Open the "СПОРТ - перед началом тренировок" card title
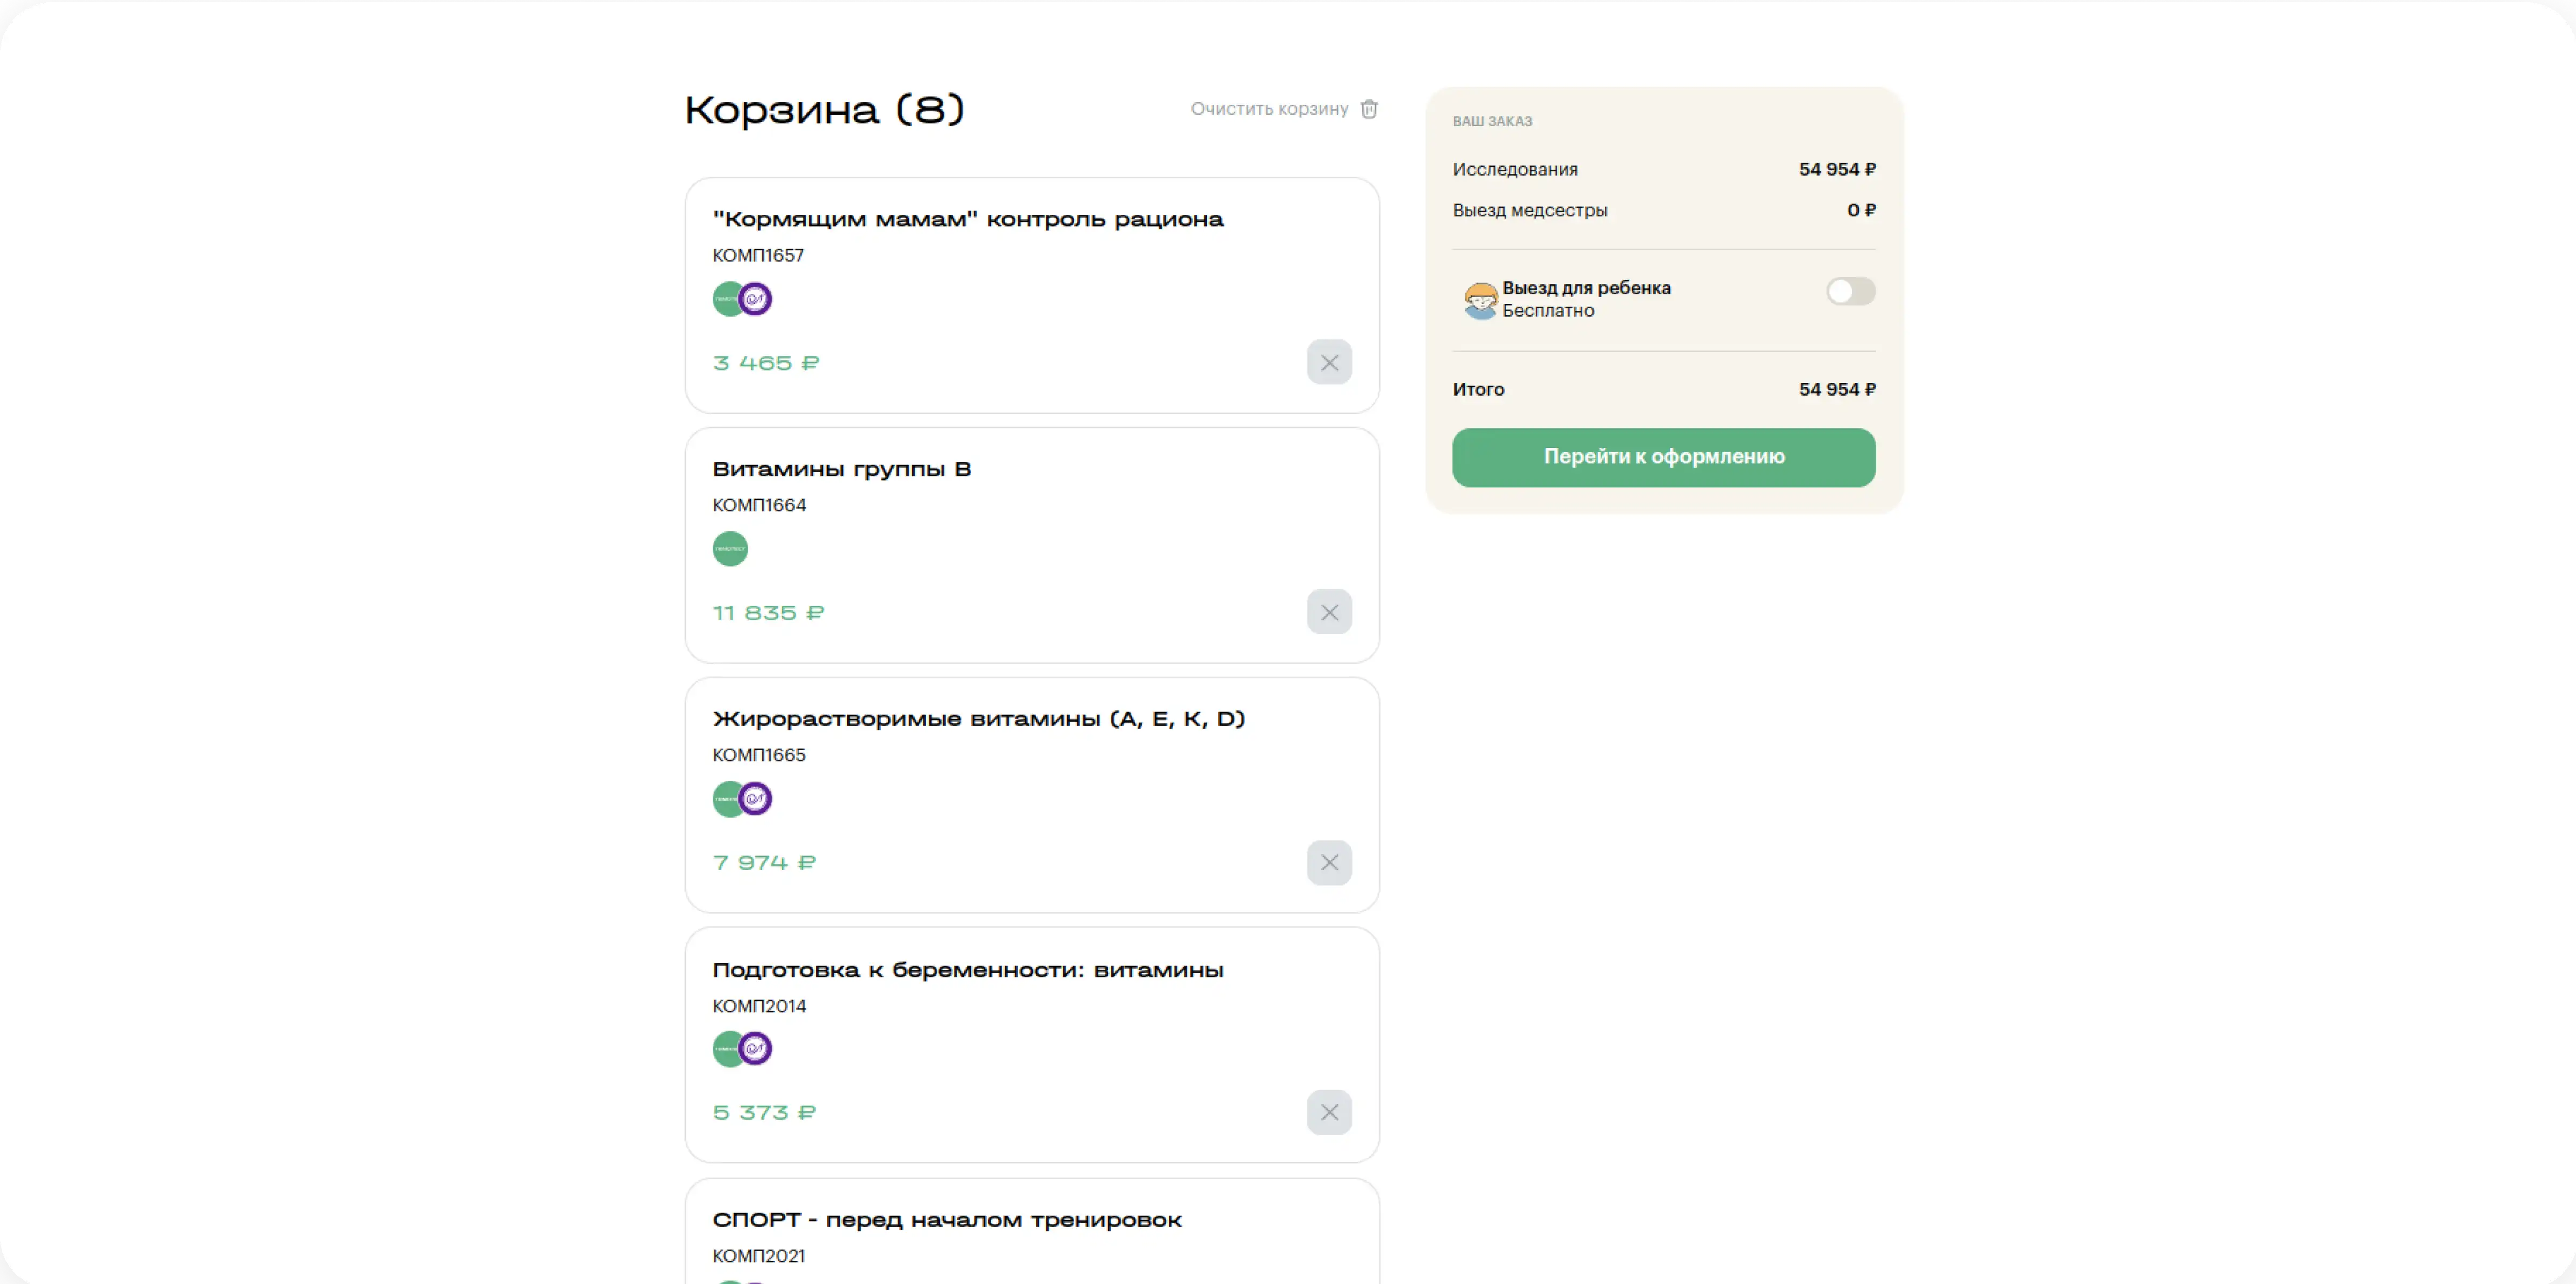The image size is (2576, 1284). pyautogui.click(x=946, y=1219)
